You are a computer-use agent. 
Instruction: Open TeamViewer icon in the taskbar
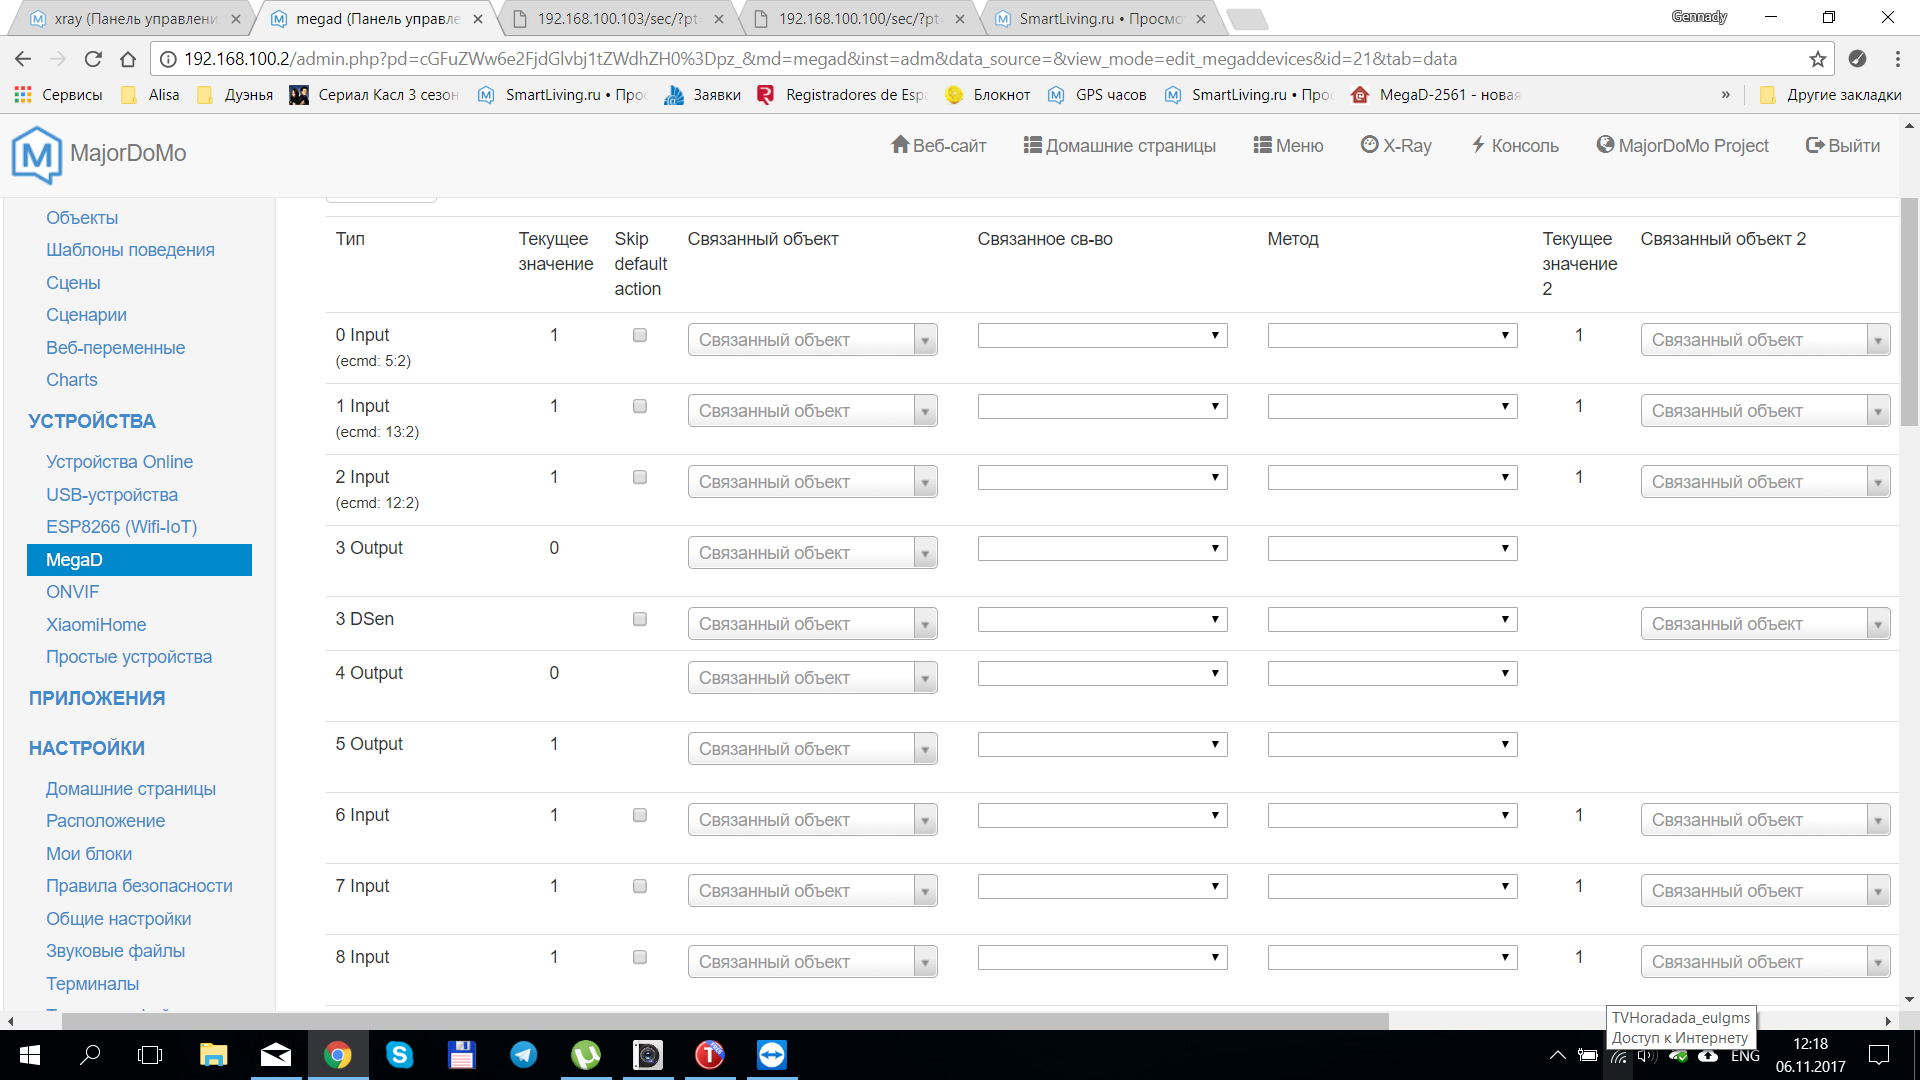[x=772, y=1055]
